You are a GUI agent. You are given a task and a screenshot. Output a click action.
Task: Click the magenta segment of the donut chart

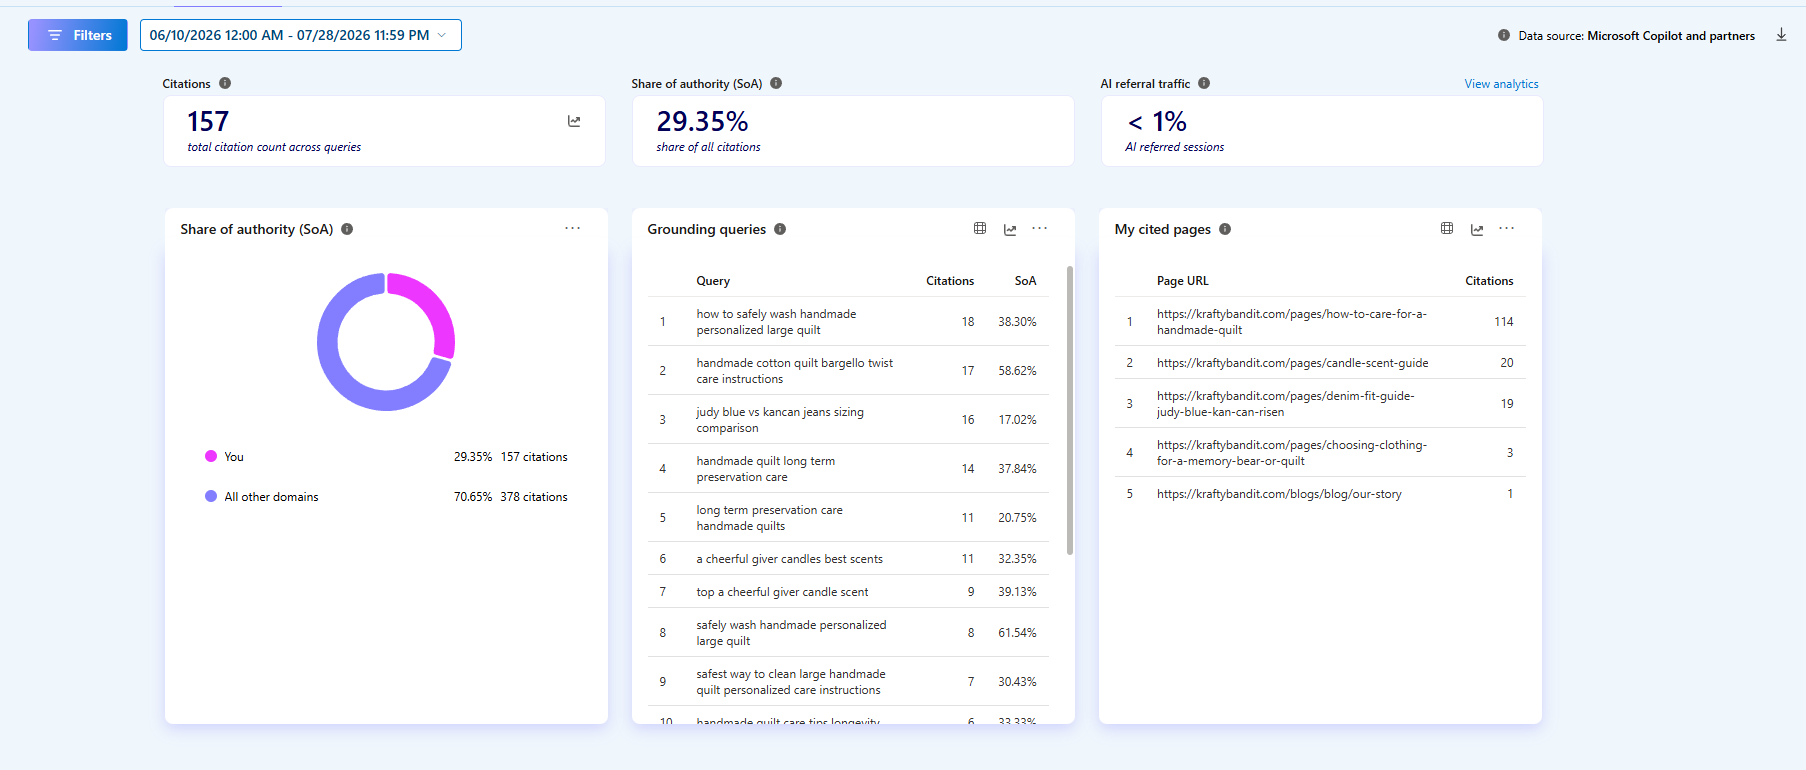pyautogui.click(x=434, y=308)
